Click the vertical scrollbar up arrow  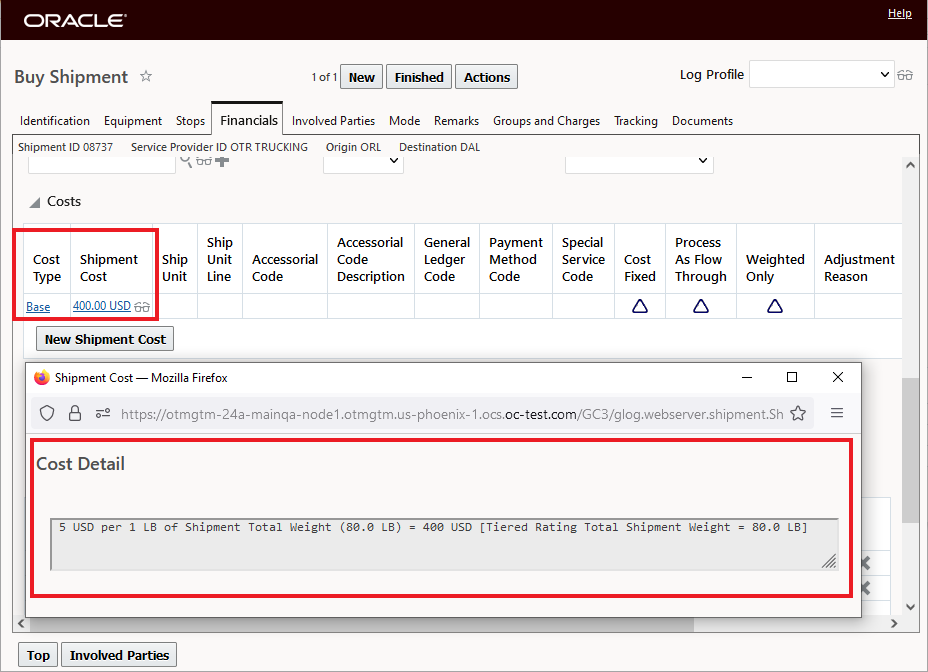[x=910, y=165]
